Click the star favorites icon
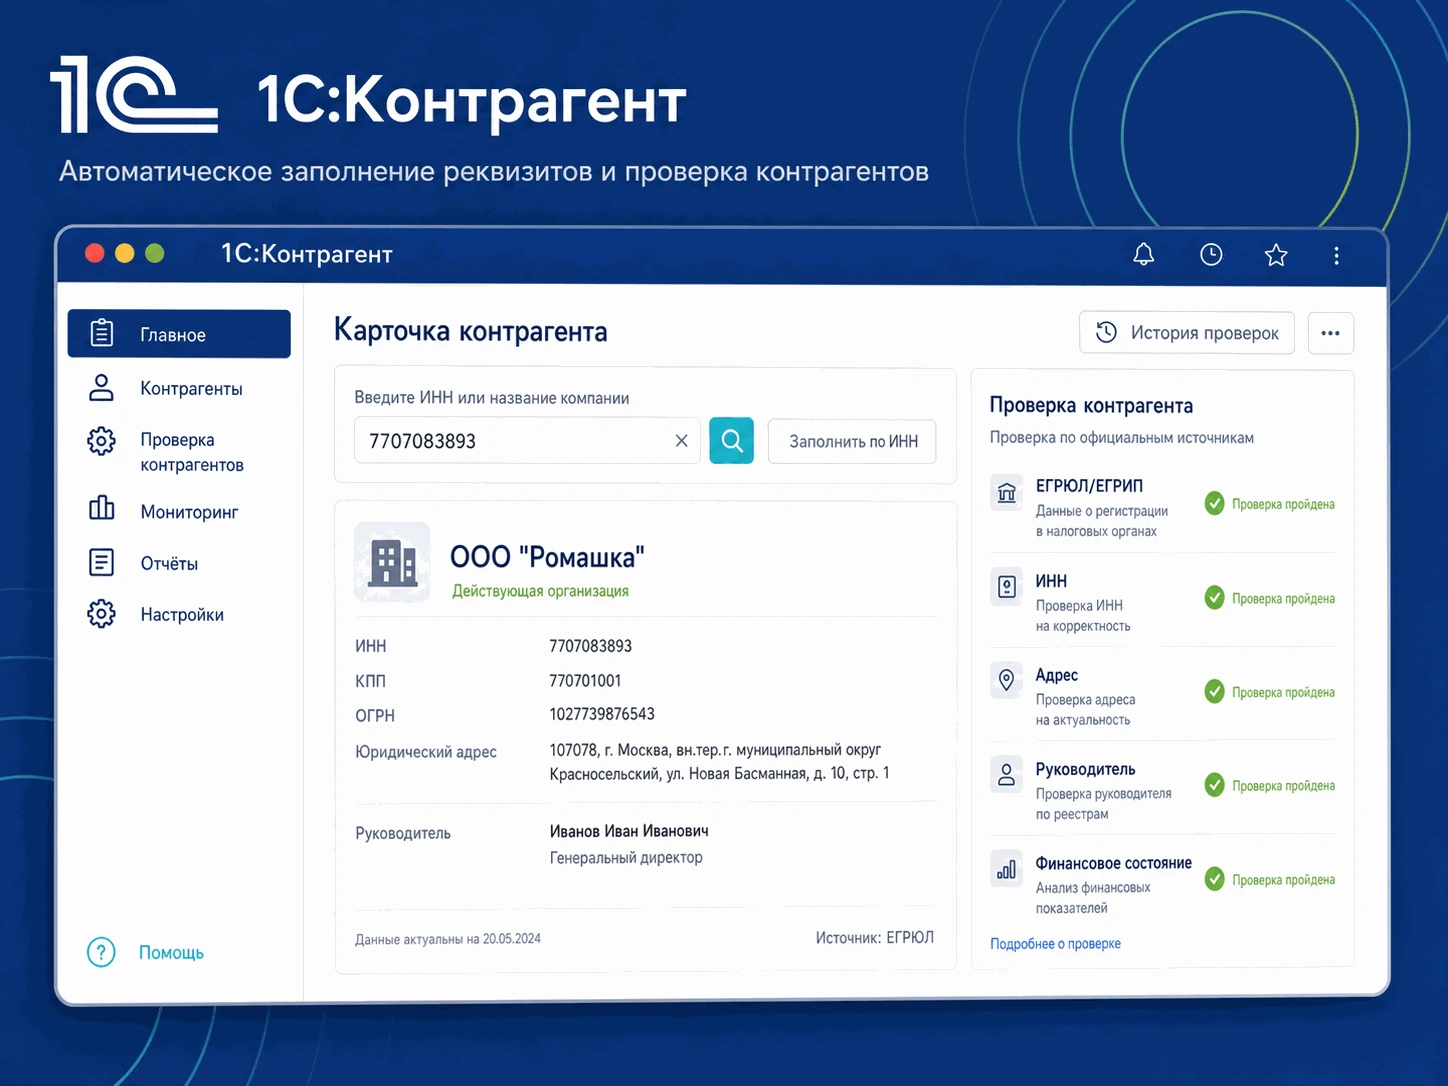Viewport: 1448px width, 1086px height. point(1276,254)
